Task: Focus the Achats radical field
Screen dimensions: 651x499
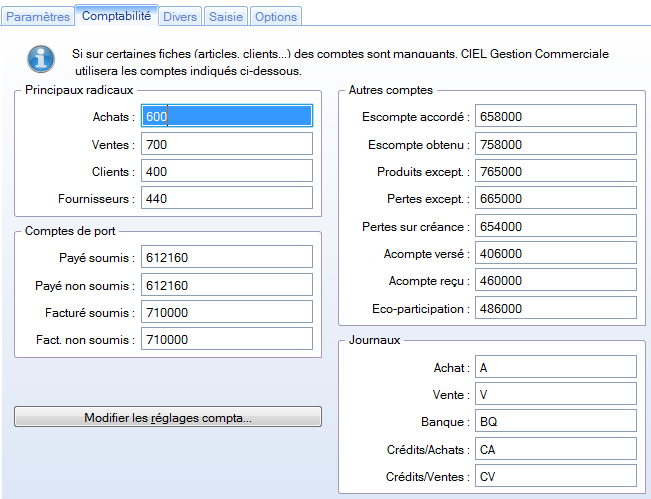Action: tap(227, 116)
